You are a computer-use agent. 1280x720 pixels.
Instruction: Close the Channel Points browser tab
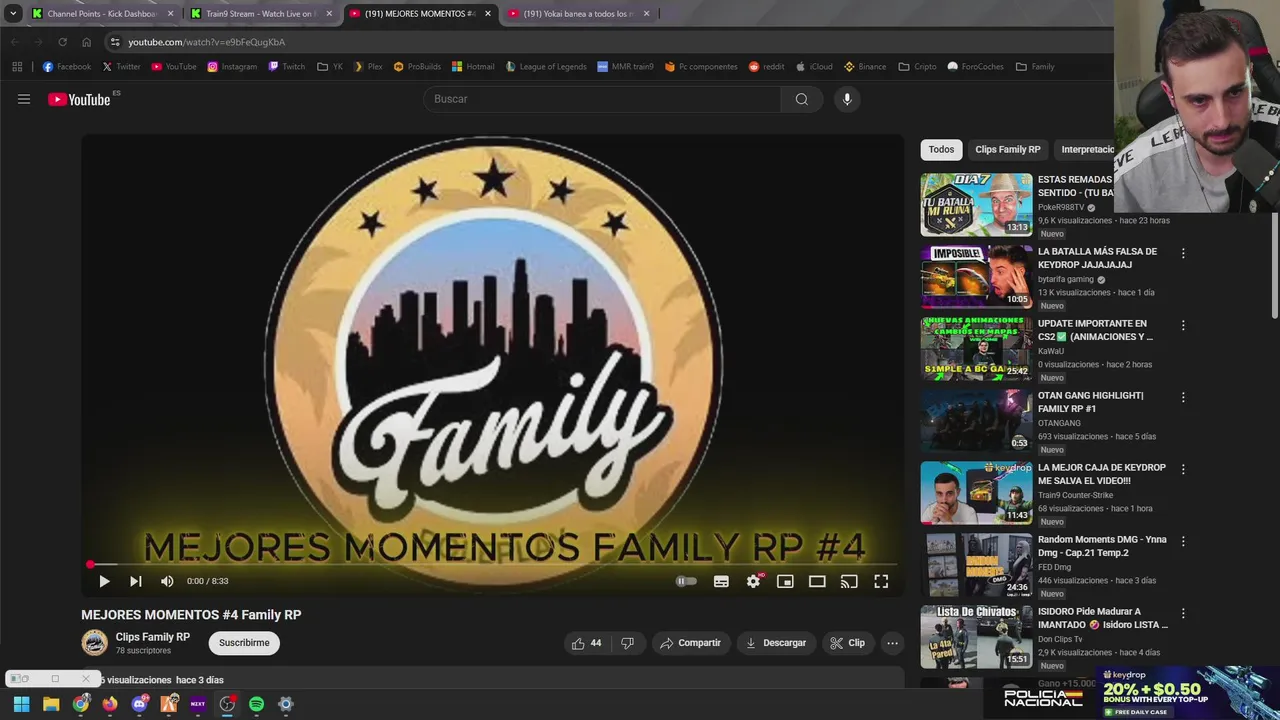click(170, 14)
